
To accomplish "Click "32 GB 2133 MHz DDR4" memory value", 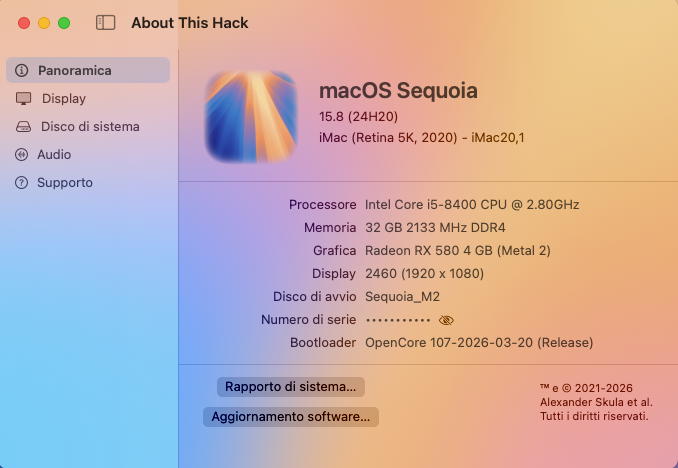I will (x=435, y=228).
